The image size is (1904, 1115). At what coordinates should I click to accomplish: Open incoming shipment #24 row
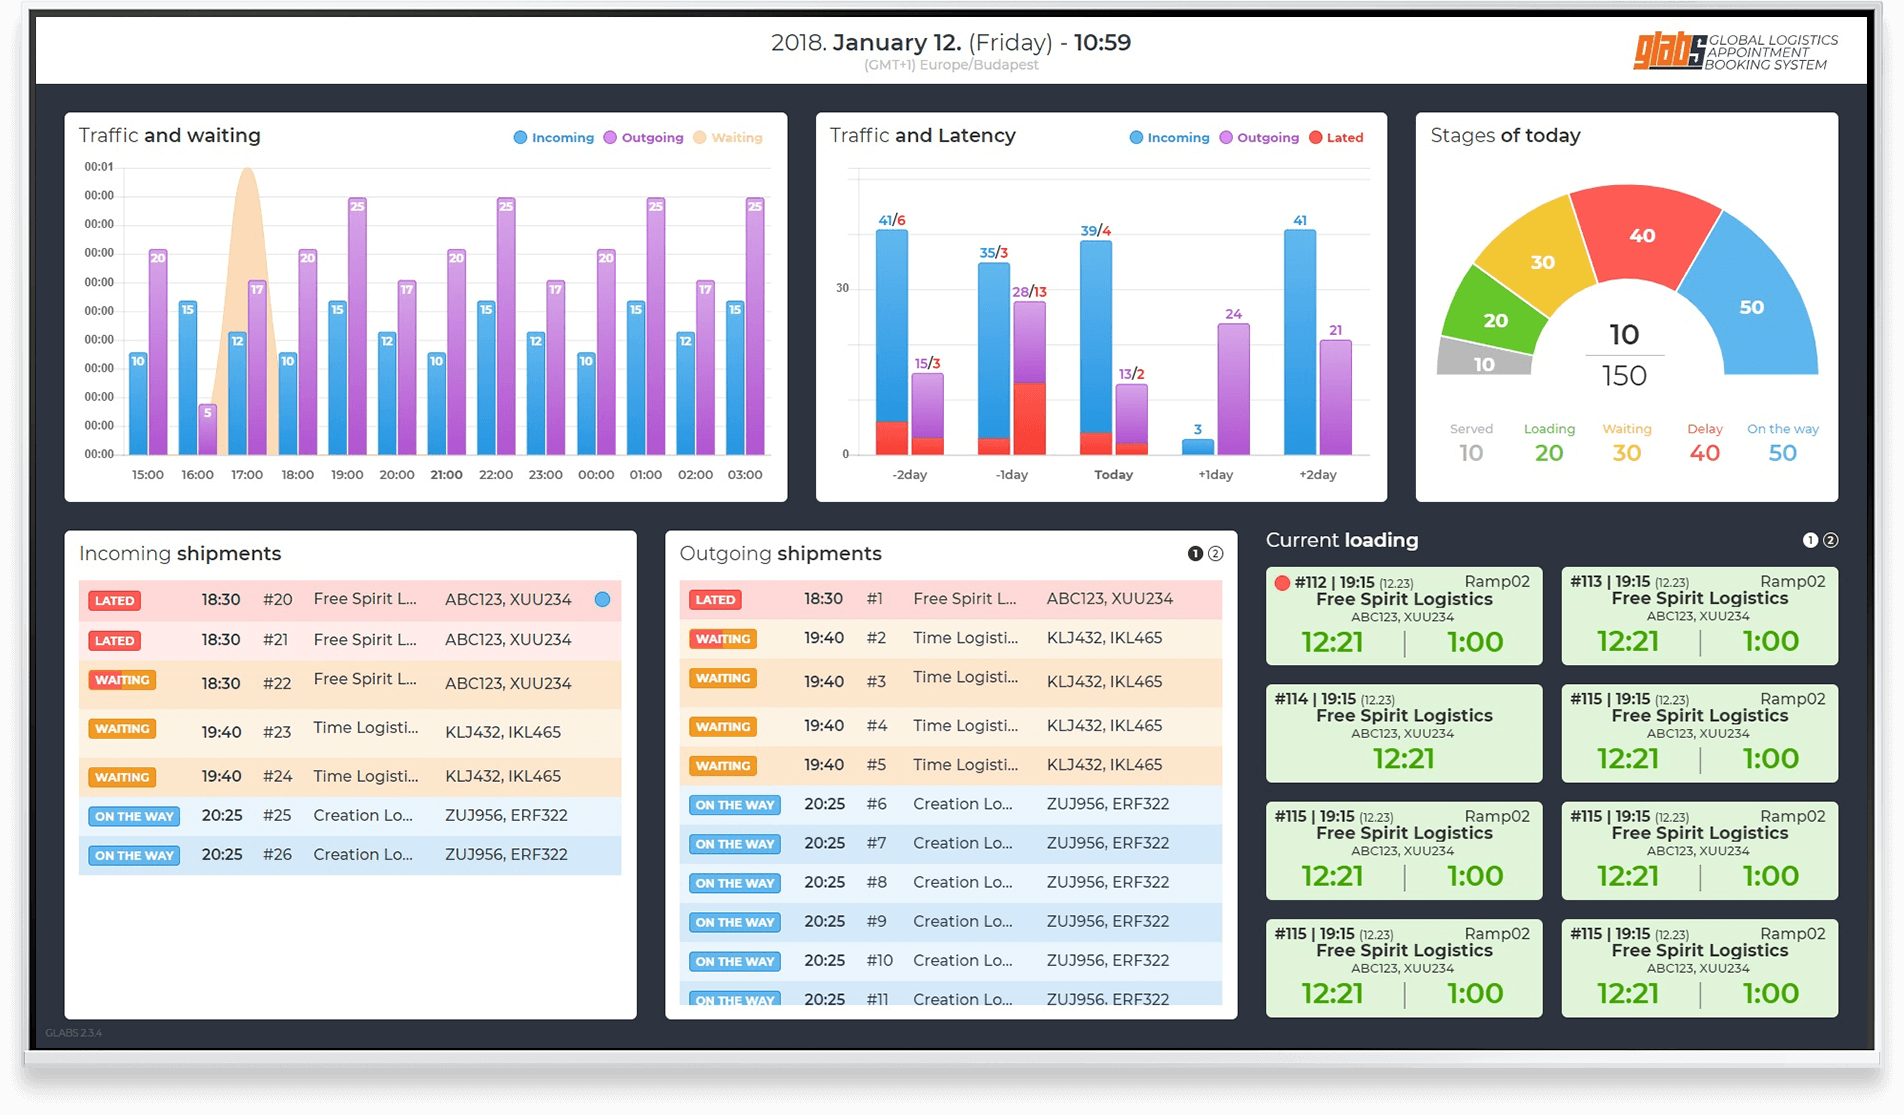pyautogui.click(x=350, y=777)
